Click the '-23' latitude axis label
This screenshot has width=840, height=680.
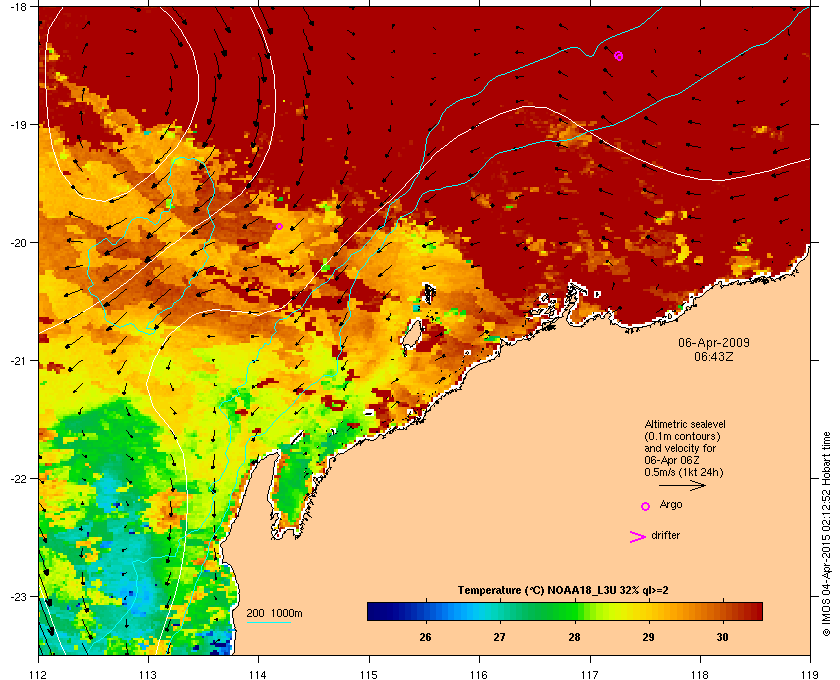click(21, 596)
